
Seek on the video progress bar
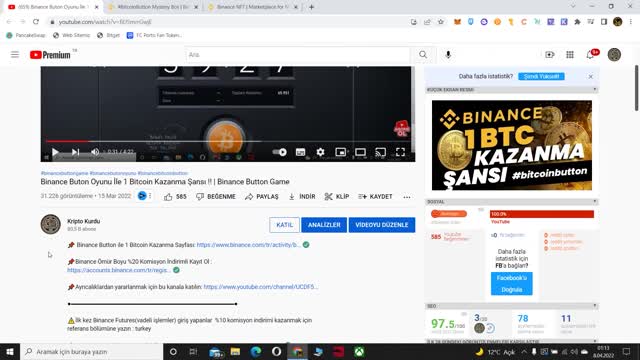click(x=228, y=141)
